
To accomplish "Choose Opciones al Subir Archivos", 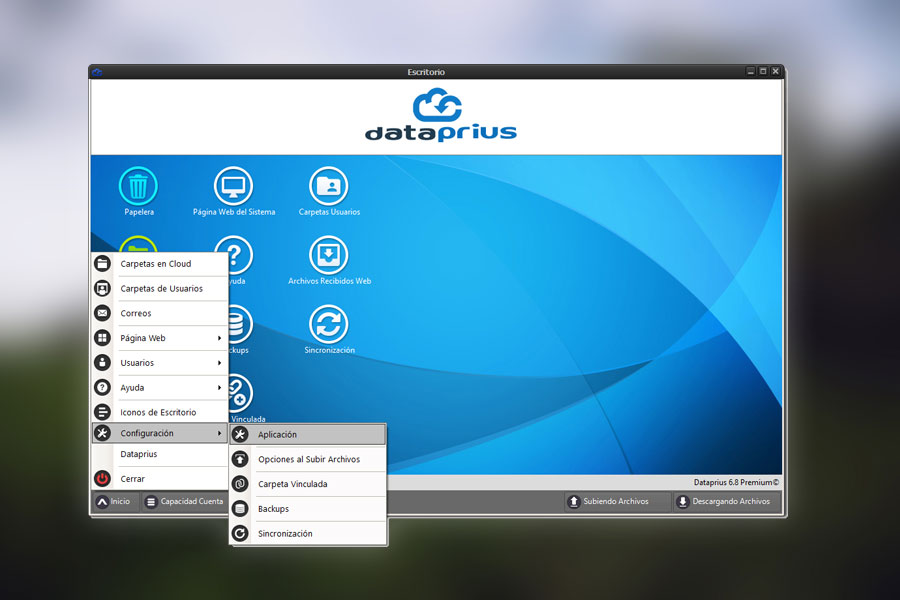I will [x=308, y=459].
